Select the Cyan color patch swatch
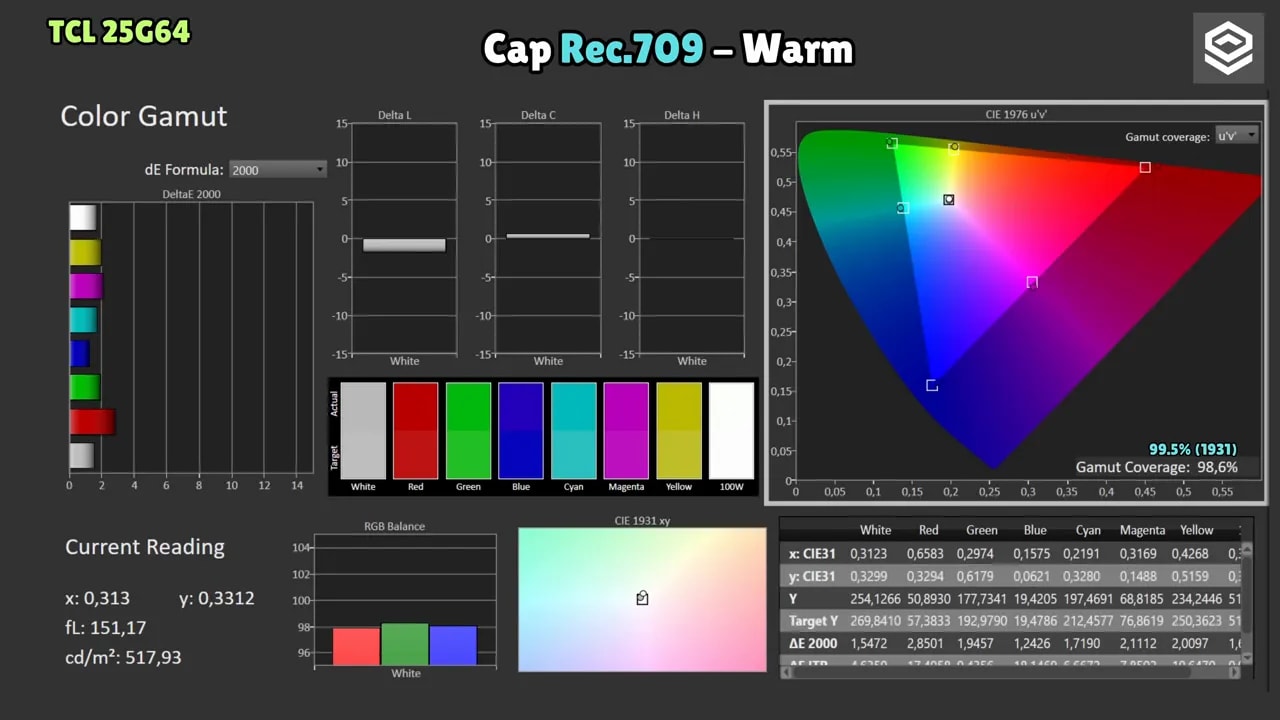Viewport: 1280px width, 720px height. pos(573,430)
